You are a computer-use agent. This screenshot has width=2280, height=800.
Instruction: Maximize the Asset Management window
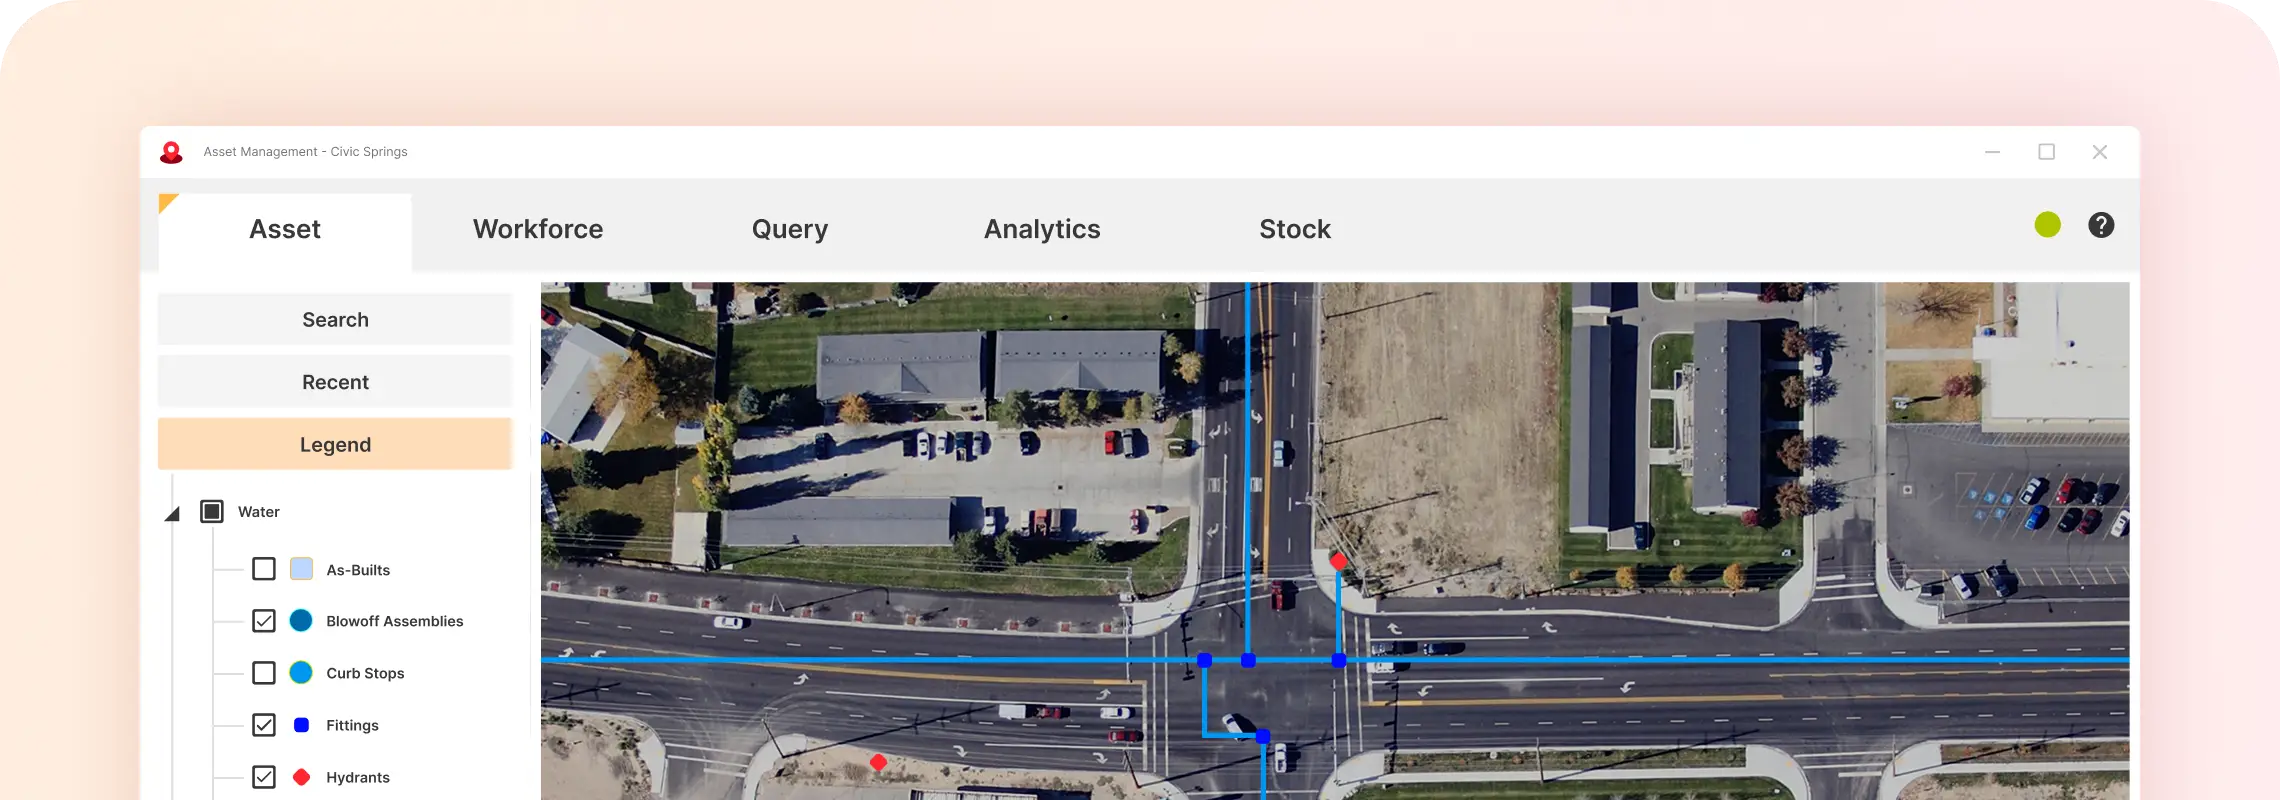[2046, 152]
